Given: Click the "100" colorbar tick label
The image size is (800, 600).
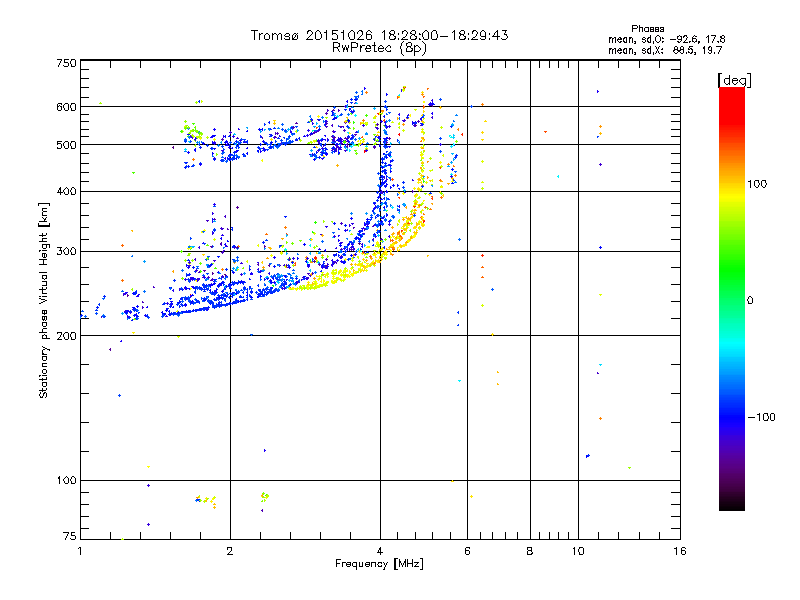Looking at the screenshot, I should [757, 184].
